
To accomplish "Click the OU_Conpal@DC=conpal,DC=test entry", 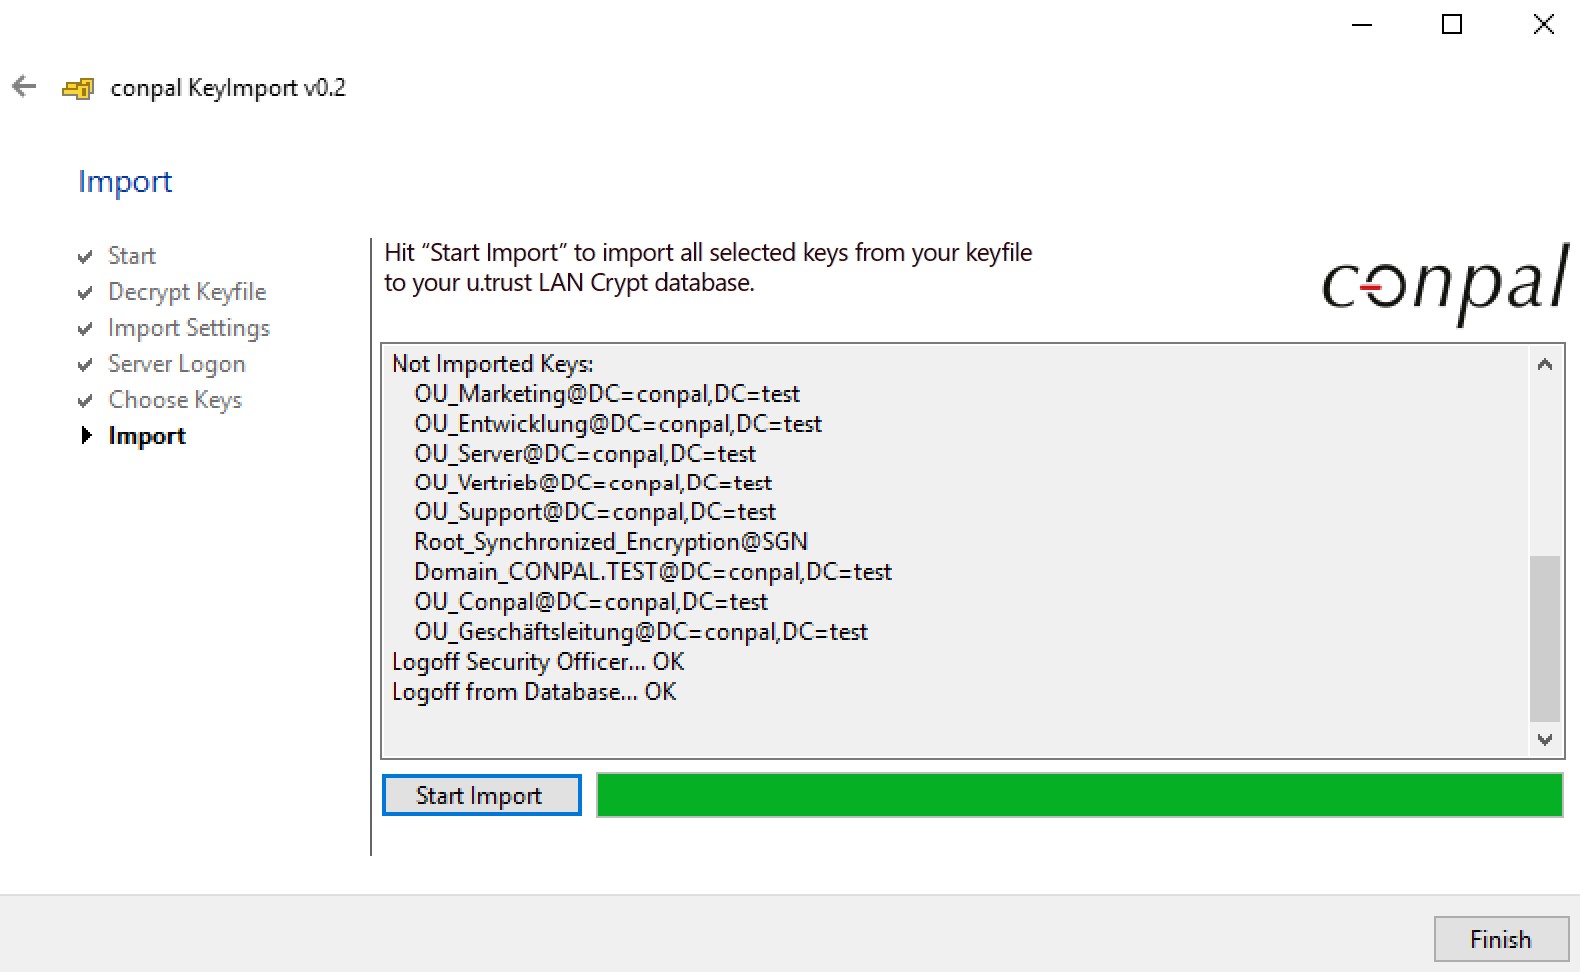I will pos(591,602).
